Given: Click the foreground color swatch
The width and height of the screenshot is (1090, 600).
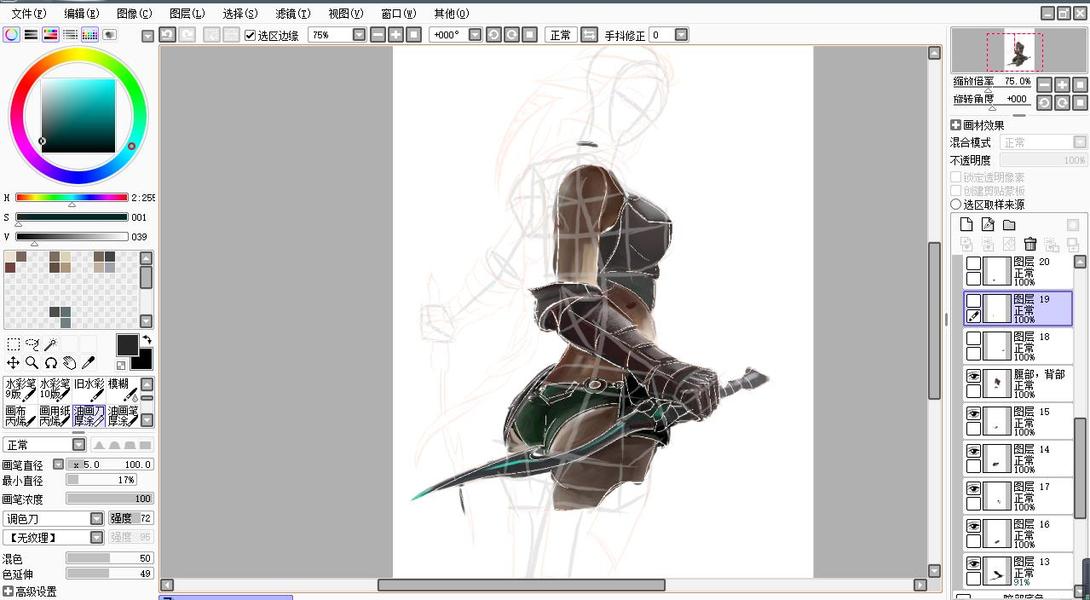Looking at the screenshot, I should (x=127, y=345).
